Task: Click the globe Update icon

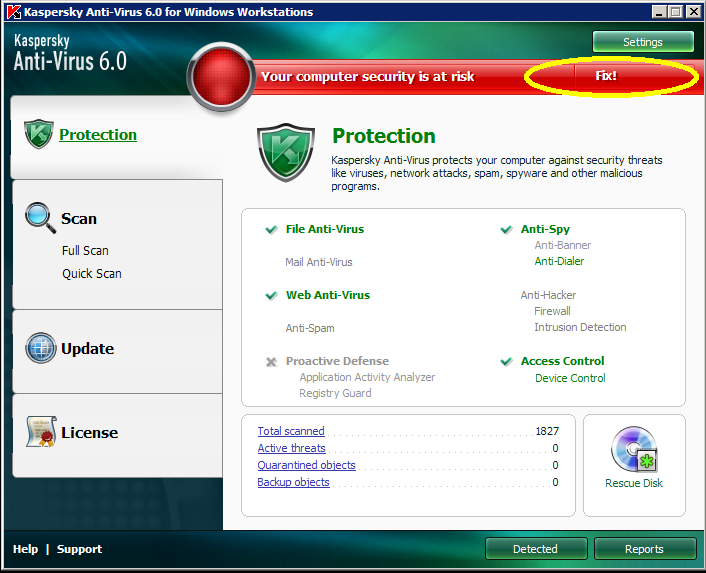Action: click(41, 348)
